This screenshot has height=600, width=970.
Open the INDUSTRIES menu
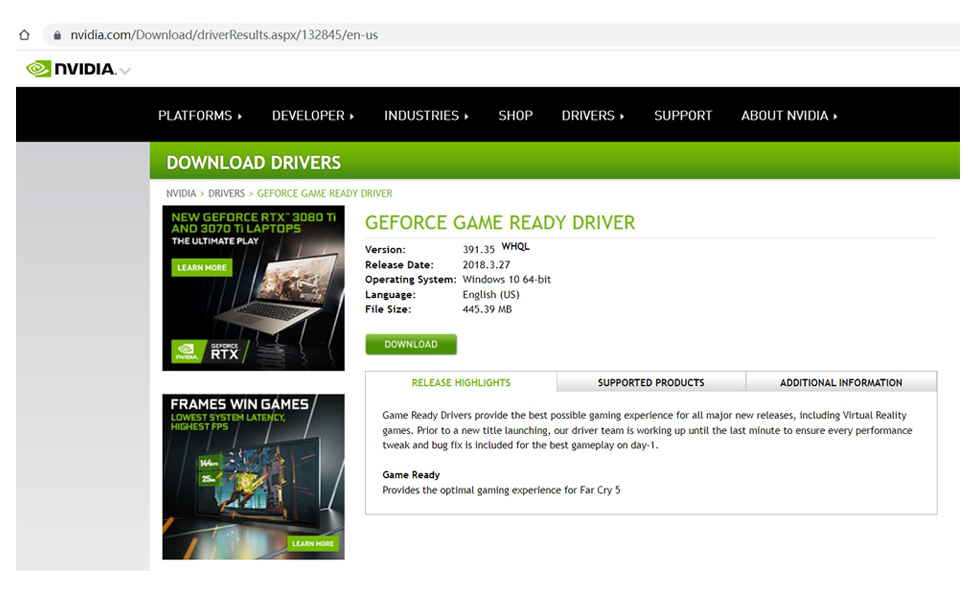[426, 116]
